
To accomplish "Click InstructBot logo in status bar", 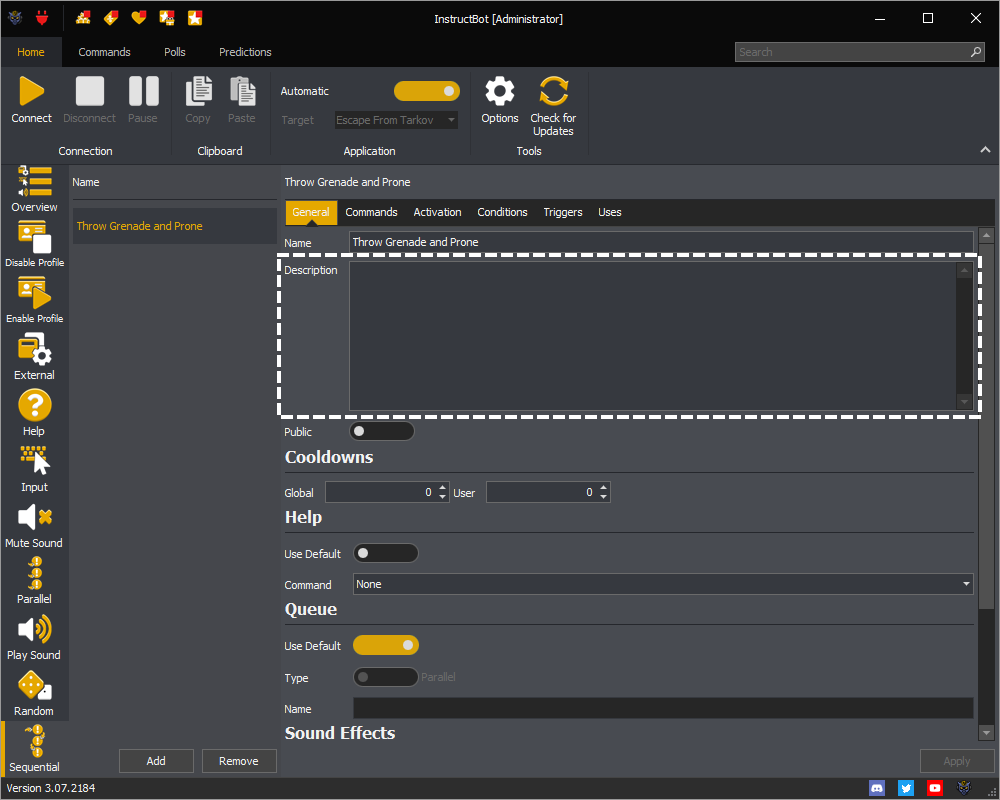I will coord(964,789).
